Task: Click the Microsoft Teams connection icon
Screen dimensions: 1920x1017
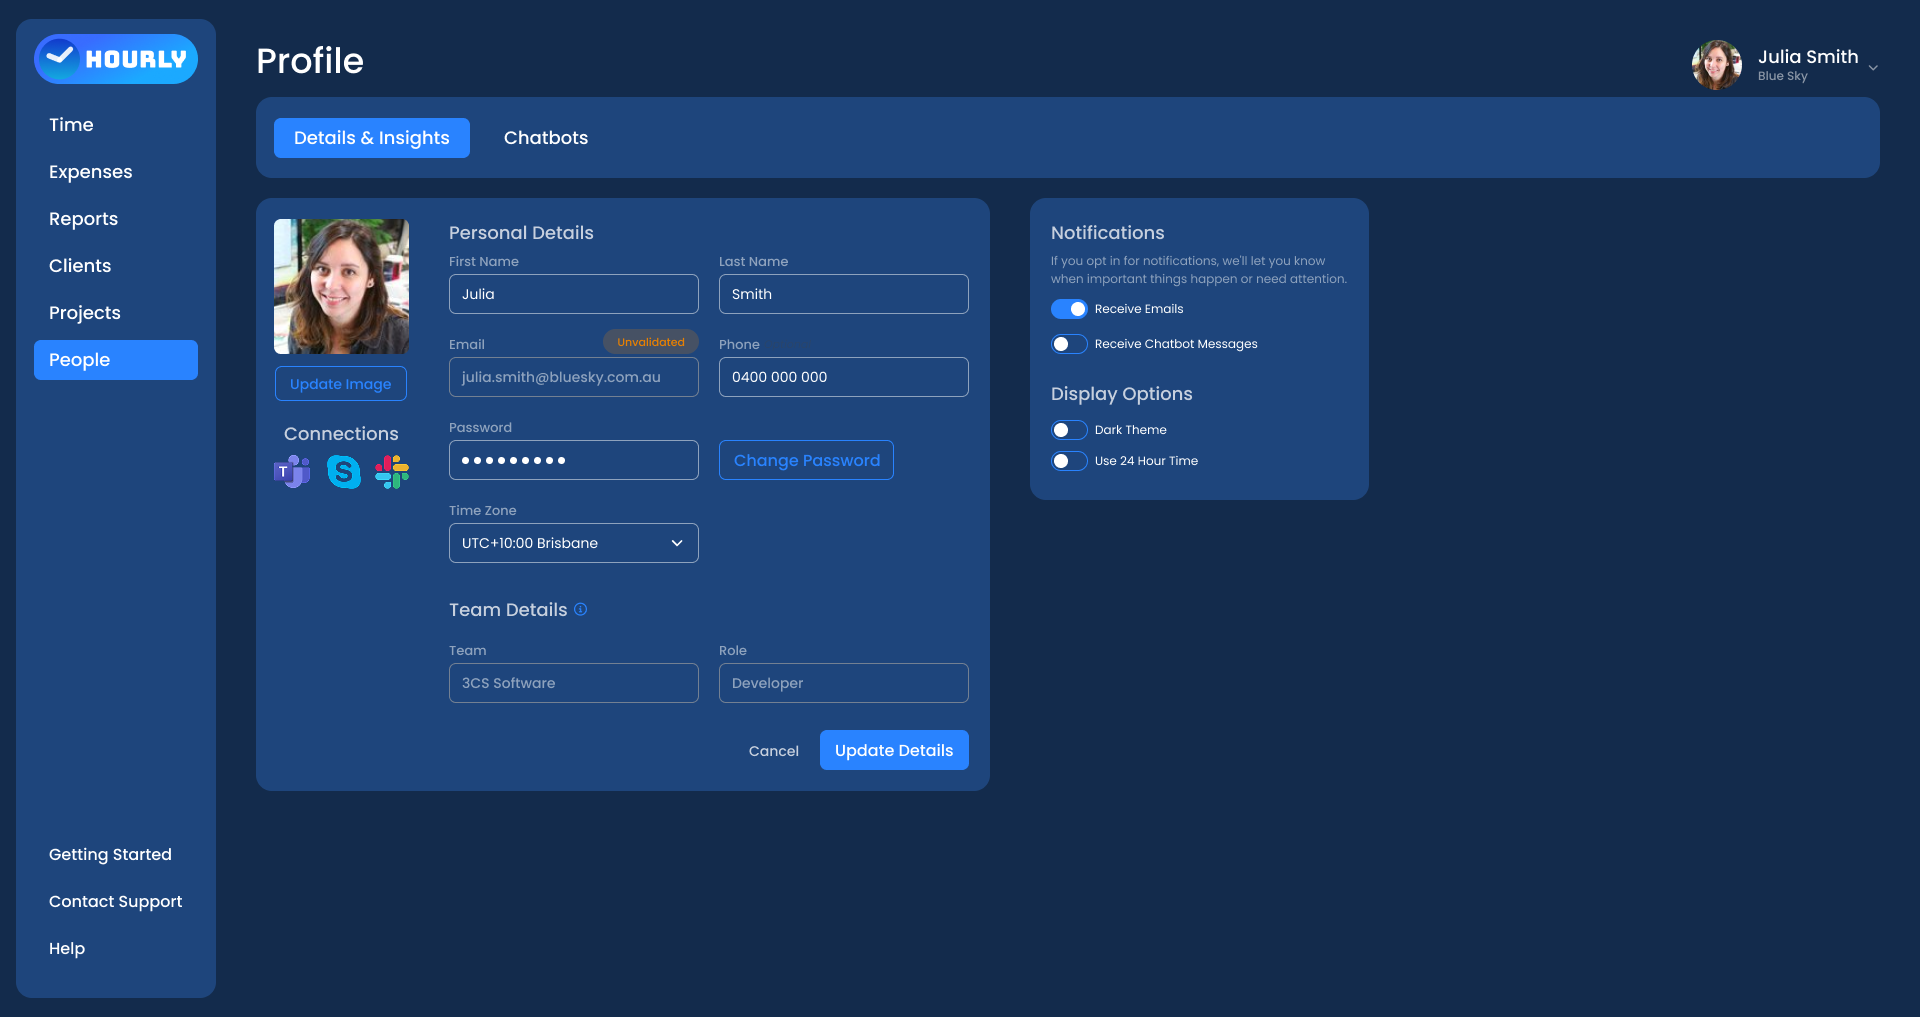Action: click(x=292, y=471)
